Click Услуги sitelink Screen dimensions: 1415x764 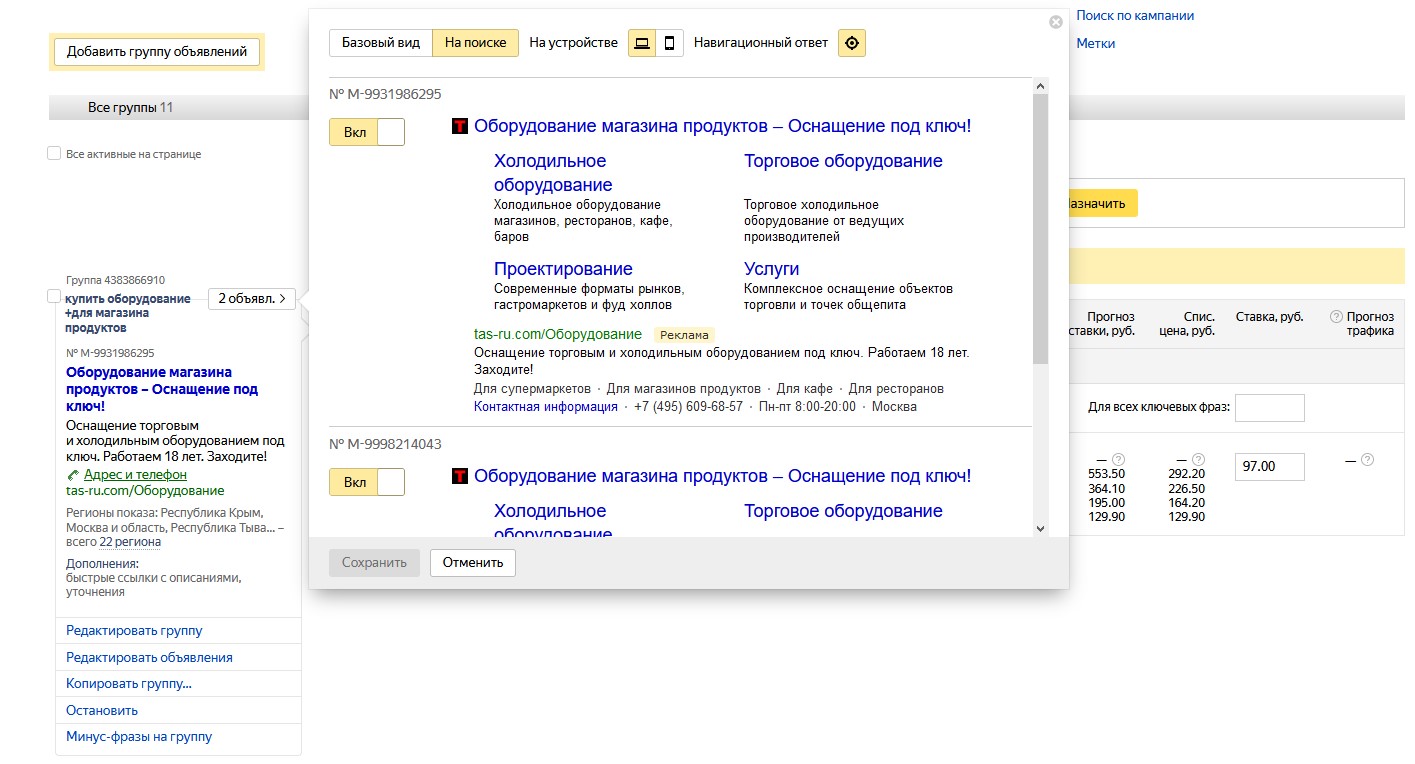click(772, 269)
